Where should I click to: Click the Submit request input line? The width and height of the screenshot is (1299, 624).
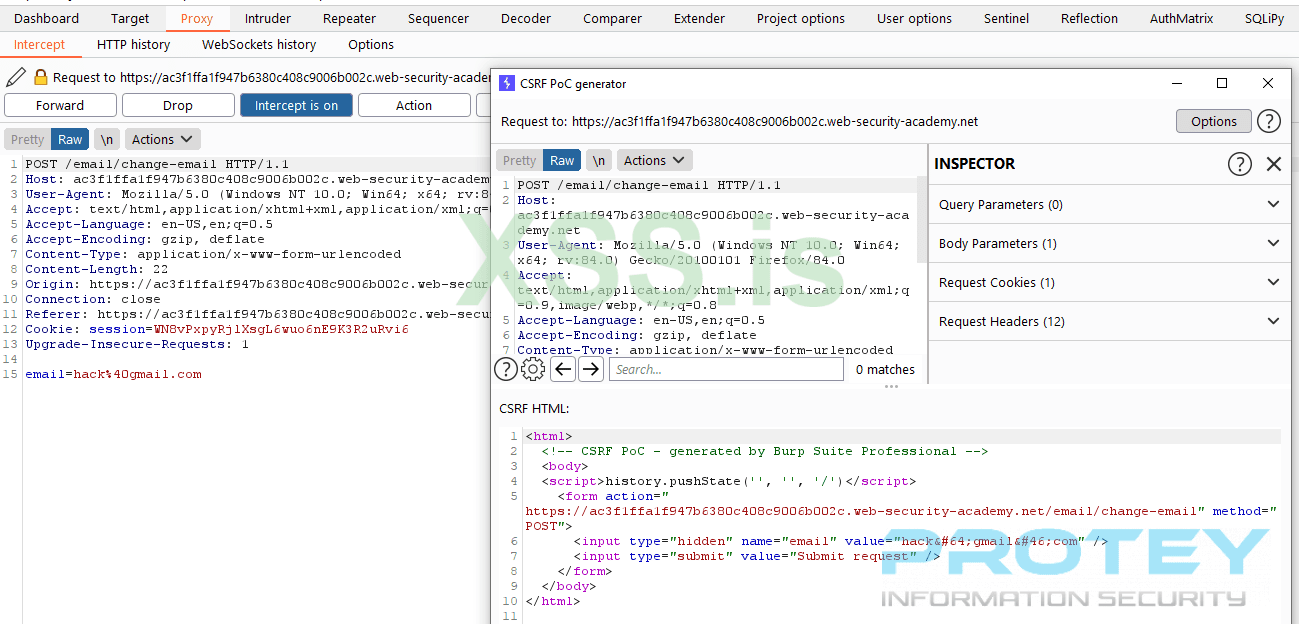coord(757,556)
